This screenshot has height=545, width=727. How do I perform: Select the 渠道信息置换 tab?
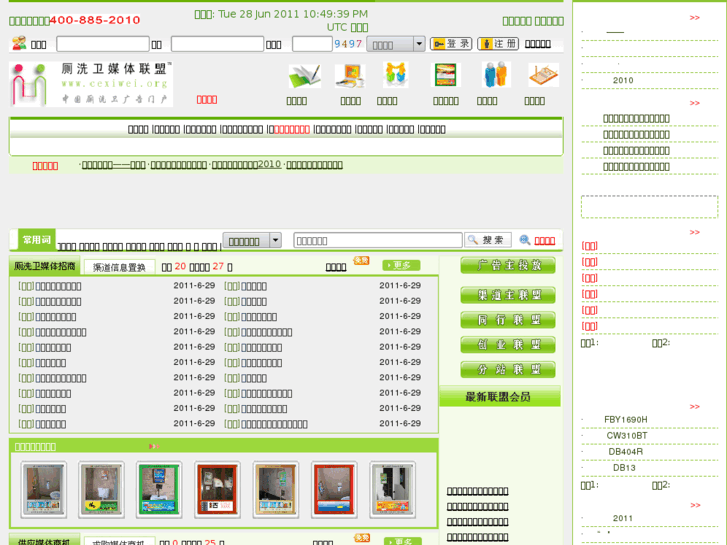point(119,267)
